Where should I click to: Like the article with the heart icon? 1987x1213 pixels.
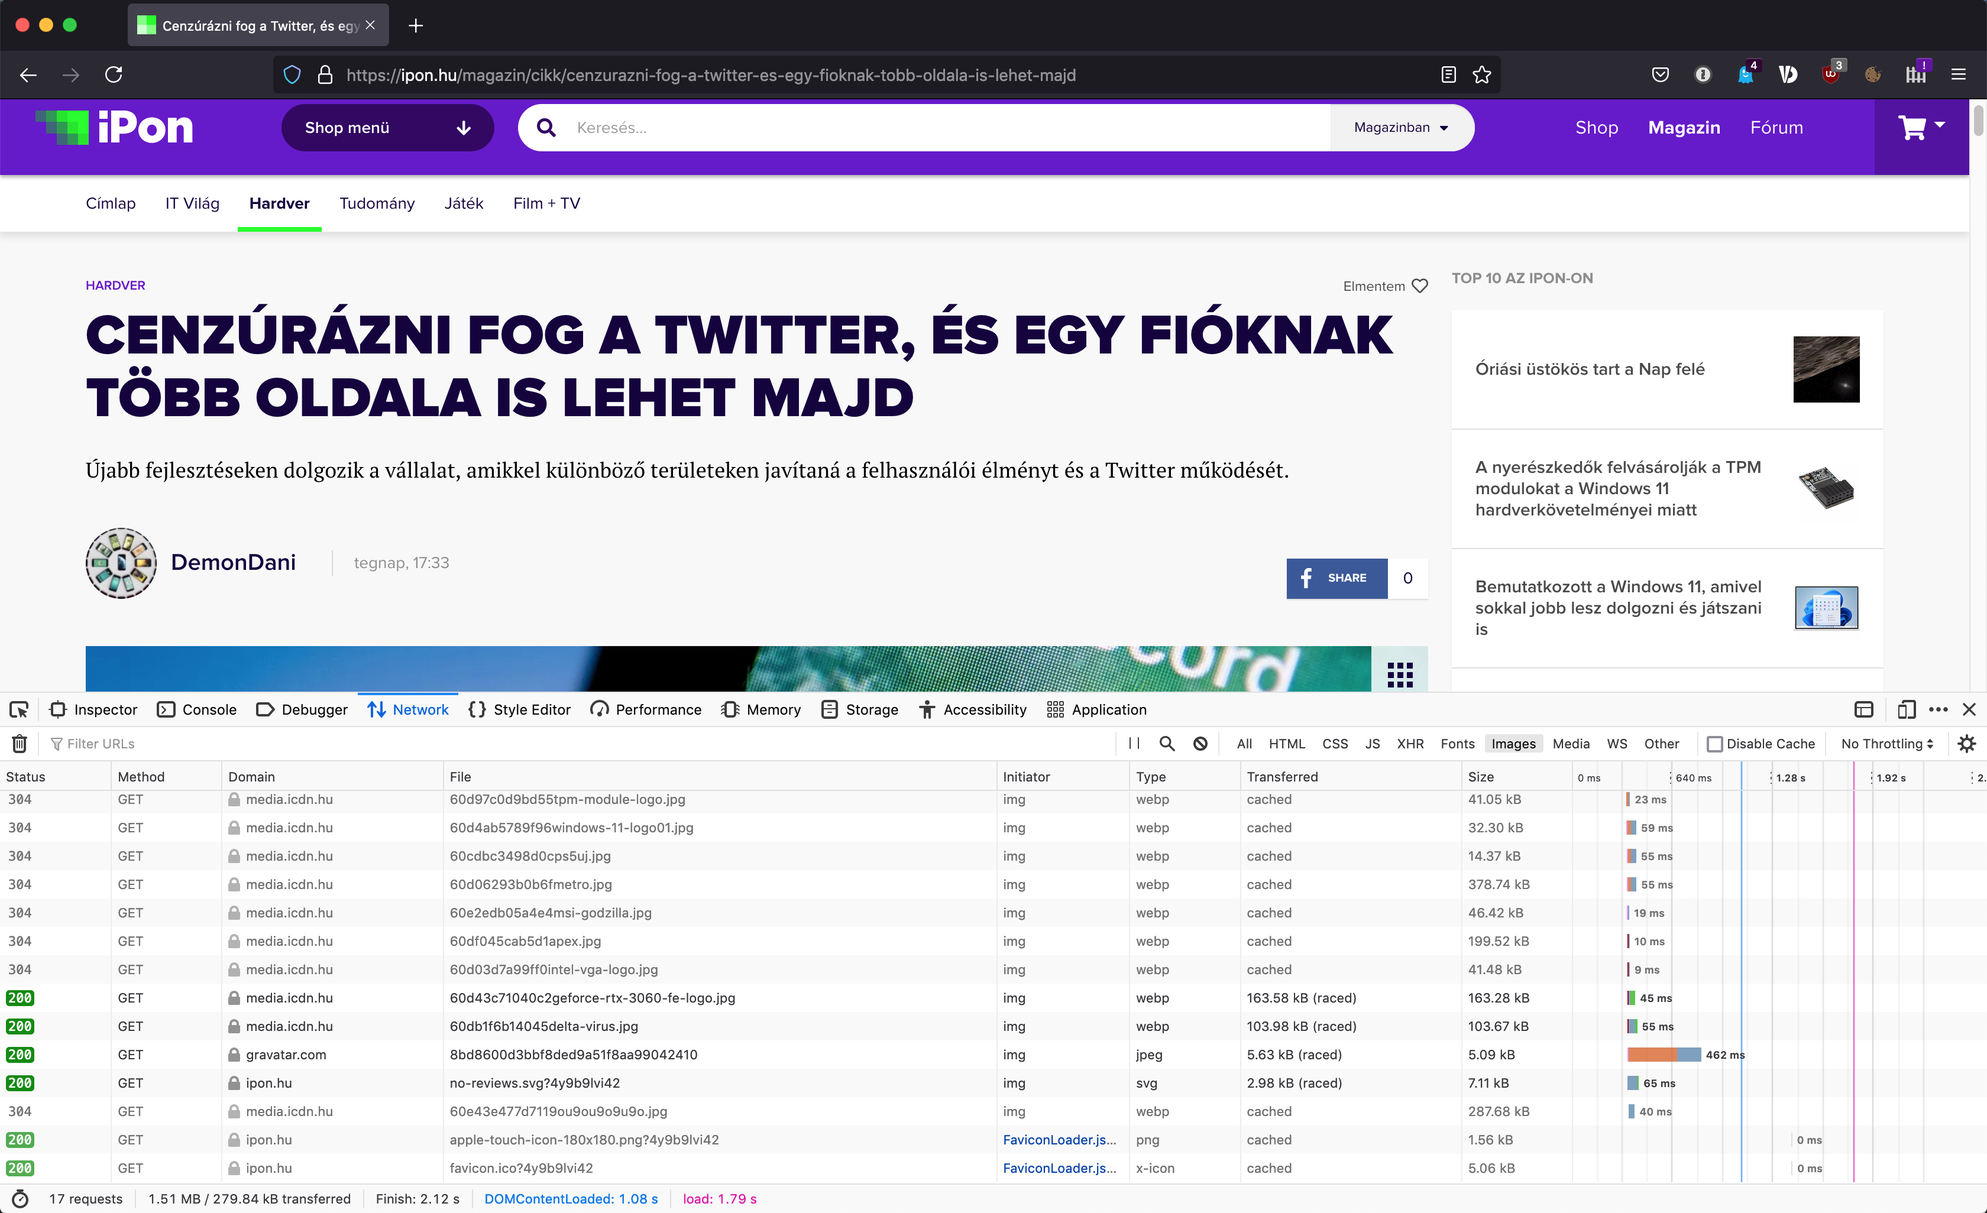point(1419,286)
